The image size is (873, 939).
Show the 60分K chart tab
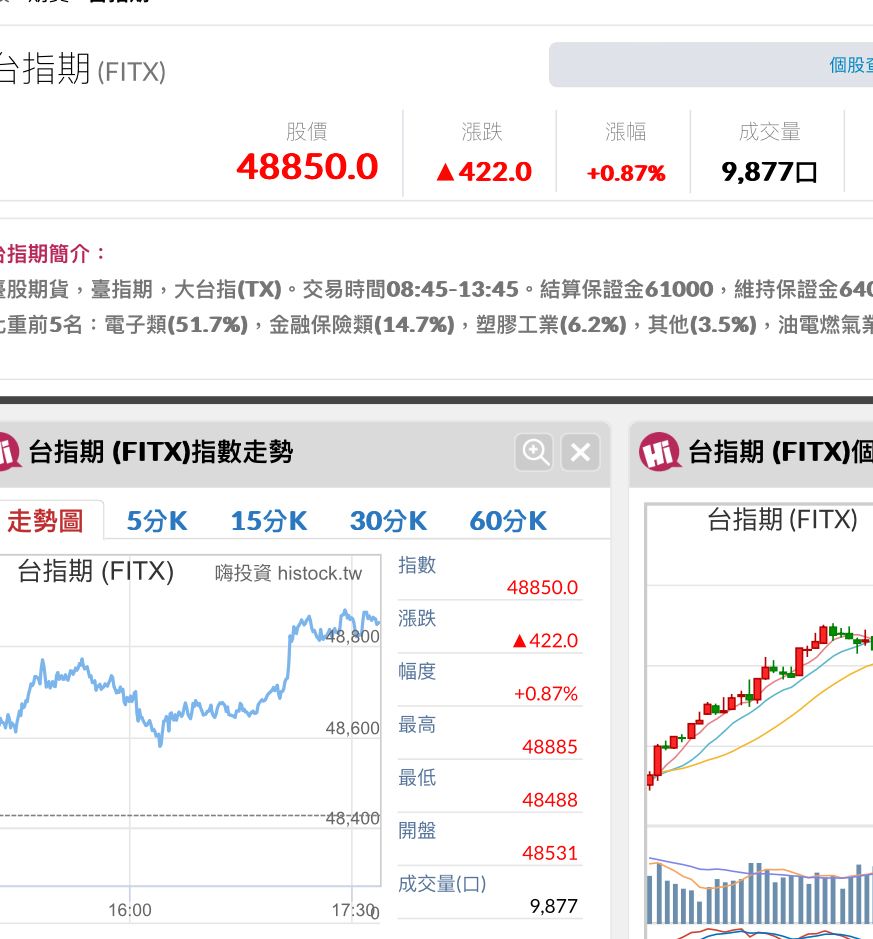click(508, 521)
